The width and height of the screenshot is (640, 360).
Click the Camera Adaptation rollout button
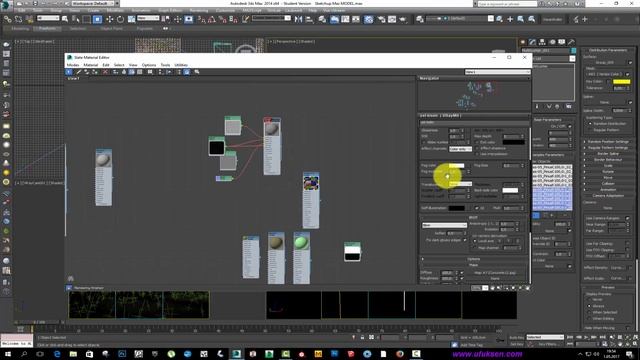click(x=607, y=196)
